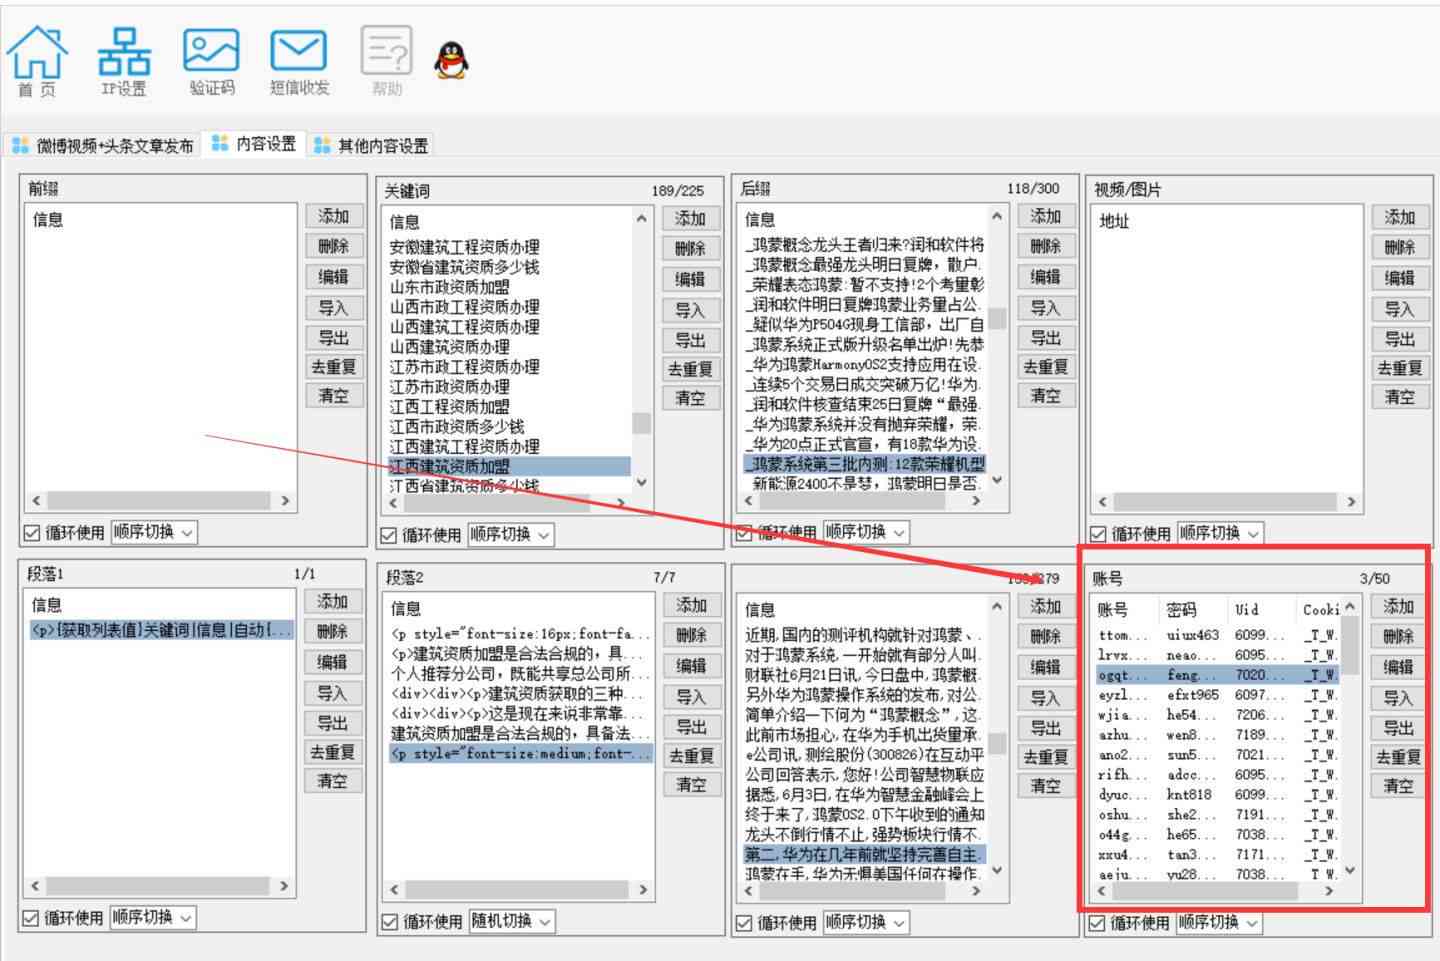Open 顺序切换 dropdown in 视频/图片 panel
Screen dimensions: 1440x961
pyautogui.click(x=1220, y=534)
